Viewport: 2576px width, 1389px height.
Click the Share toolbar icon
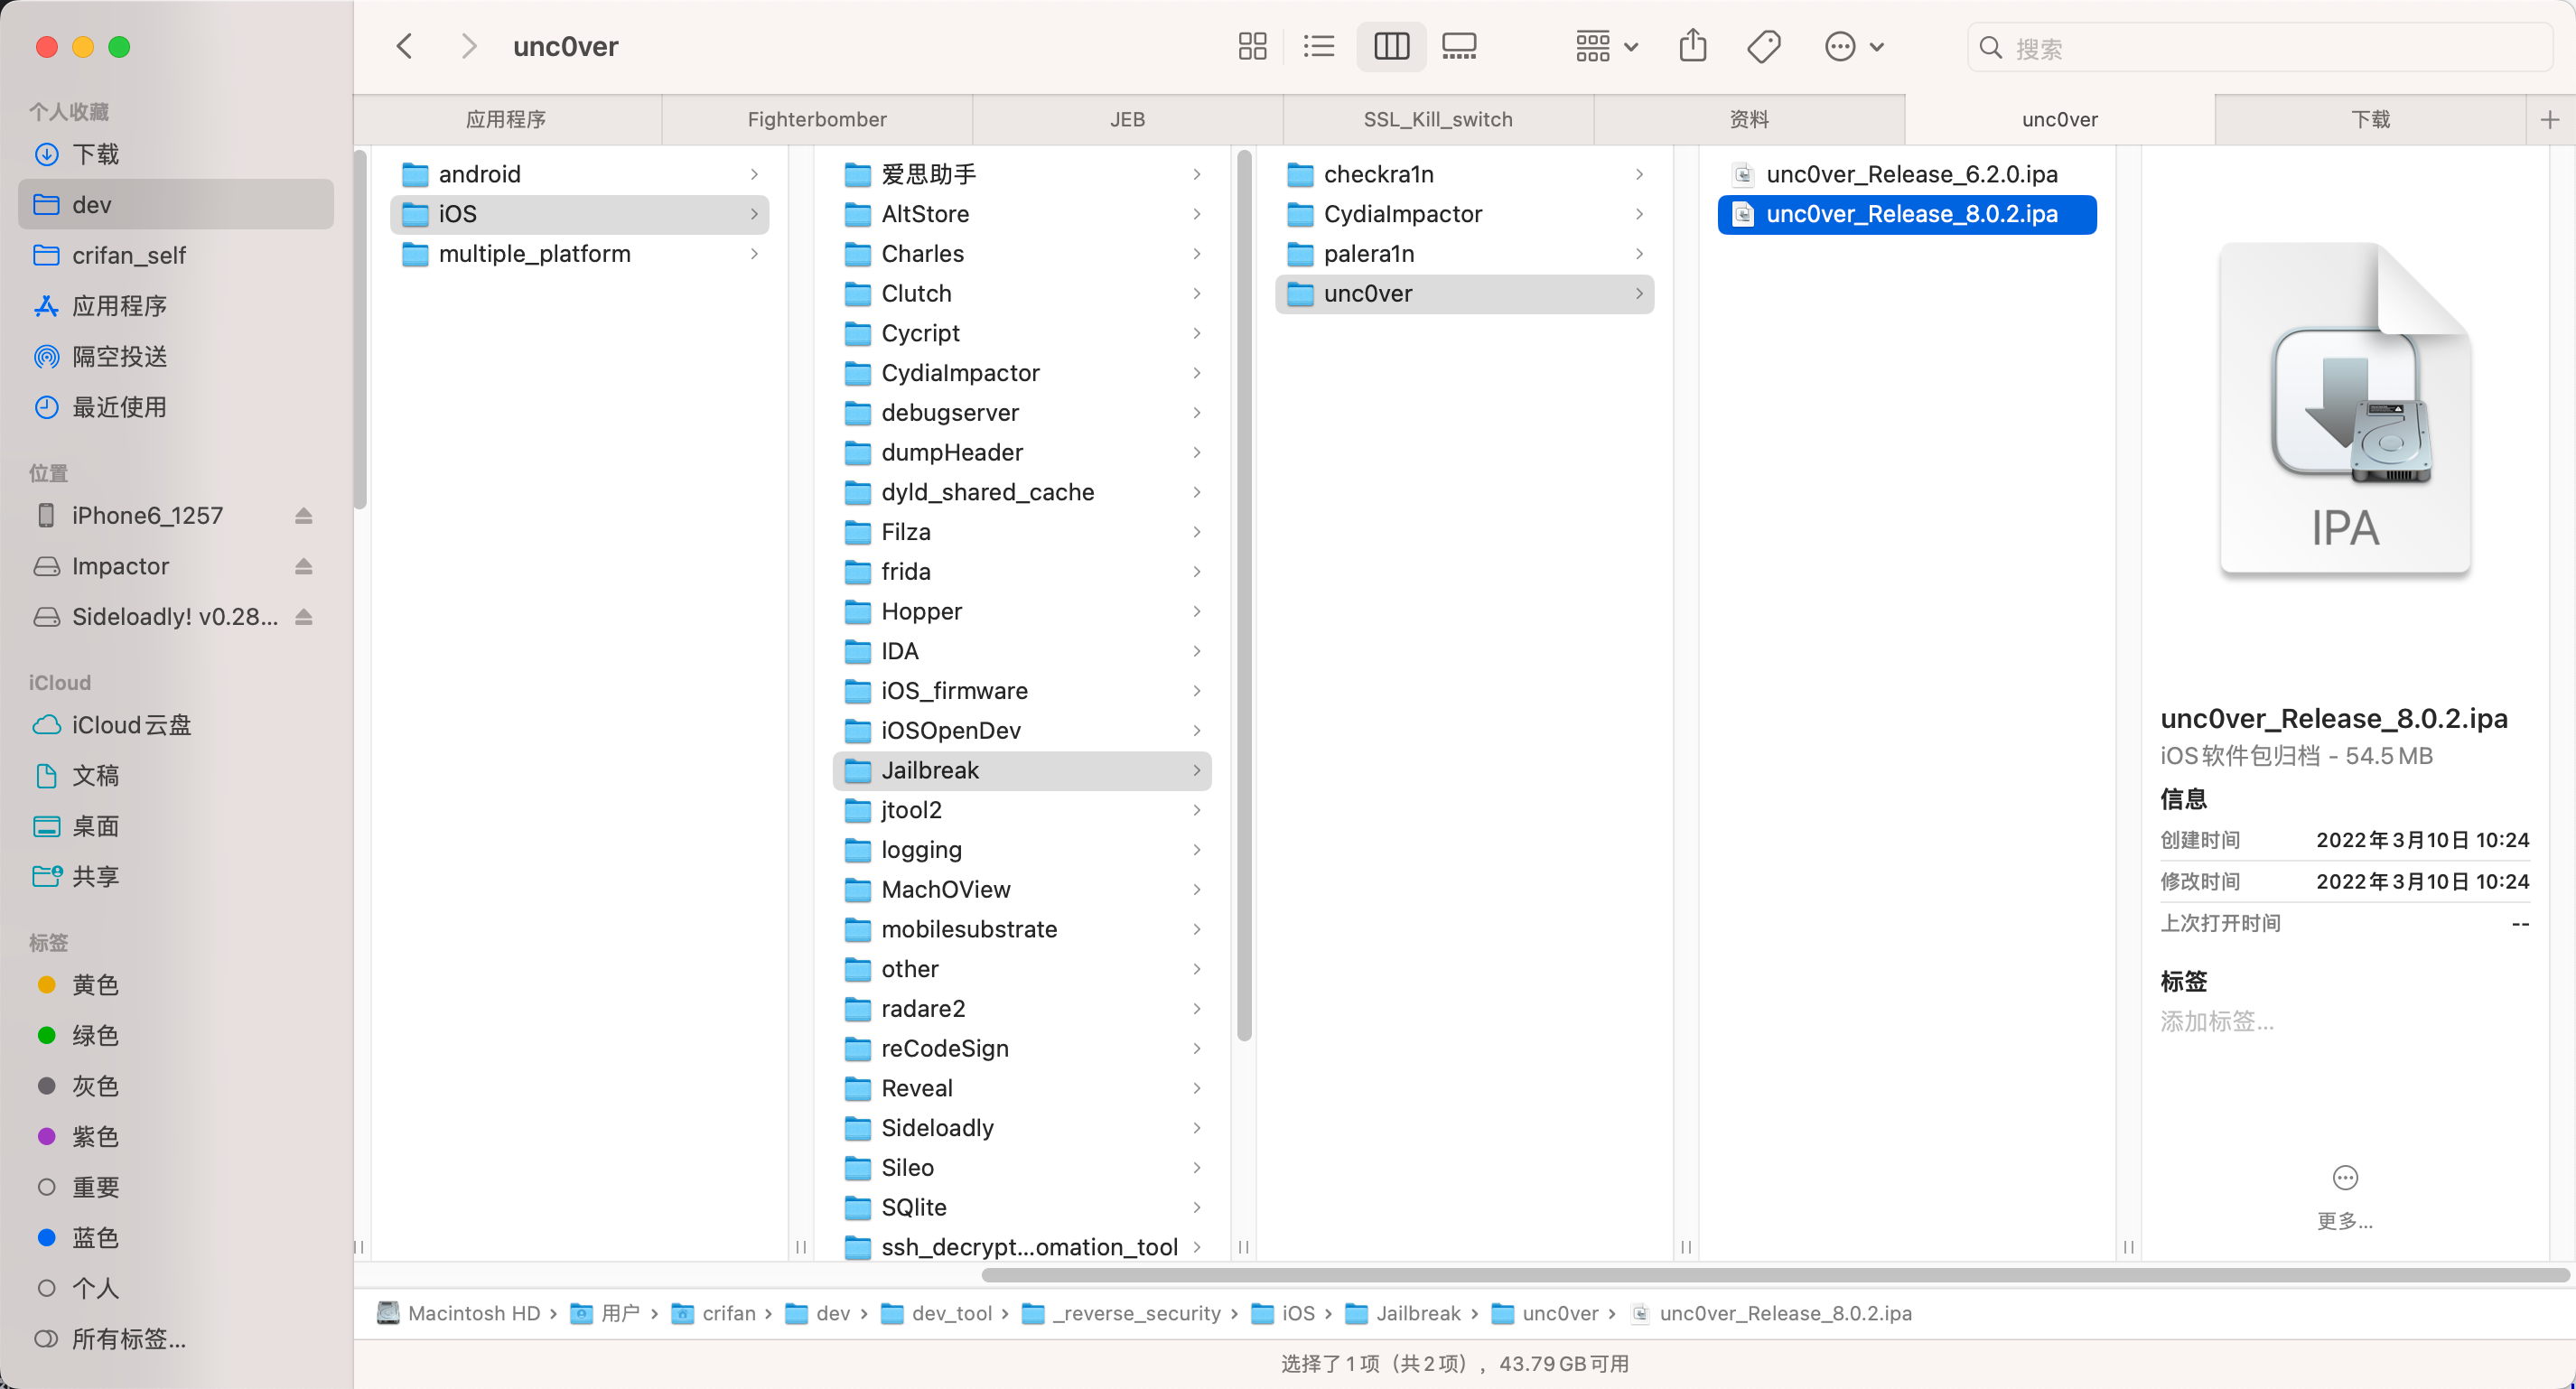pyautogui.click(x=1692, y=46)
